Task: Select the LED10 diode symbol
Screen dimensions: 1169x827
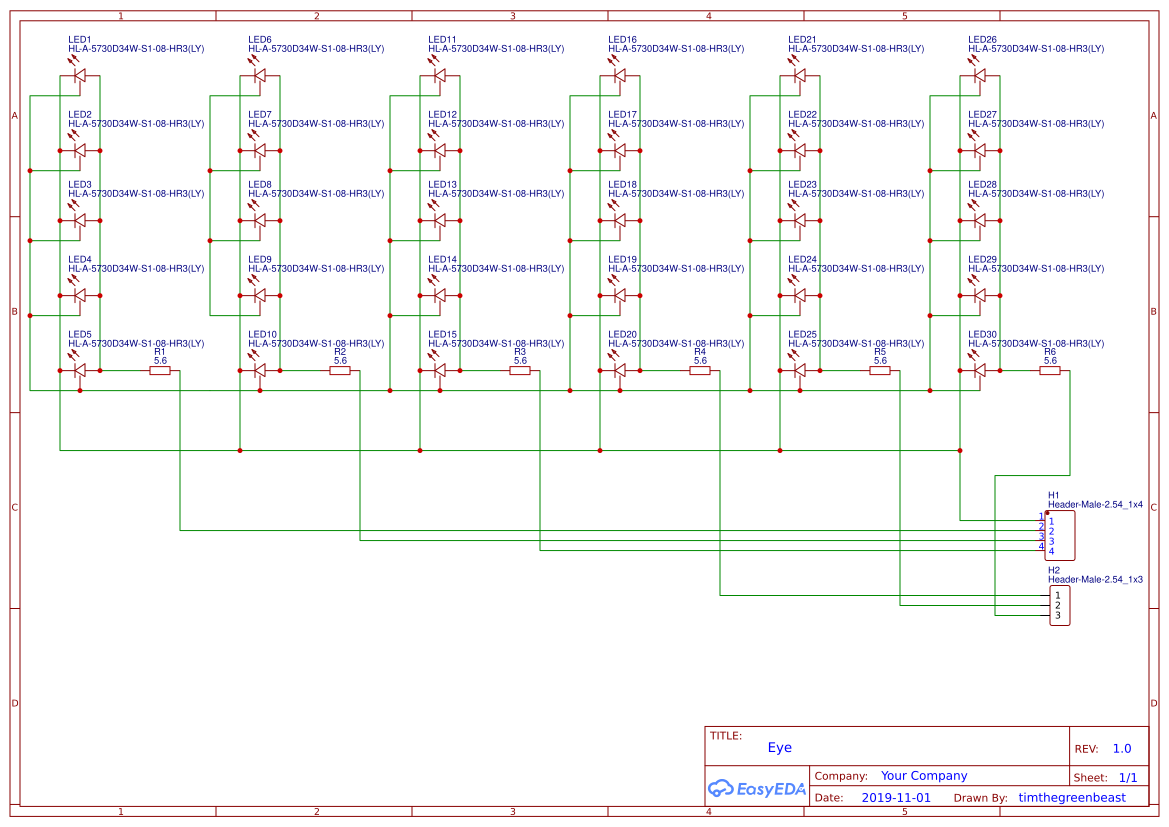Action: [x=260, y=369]
